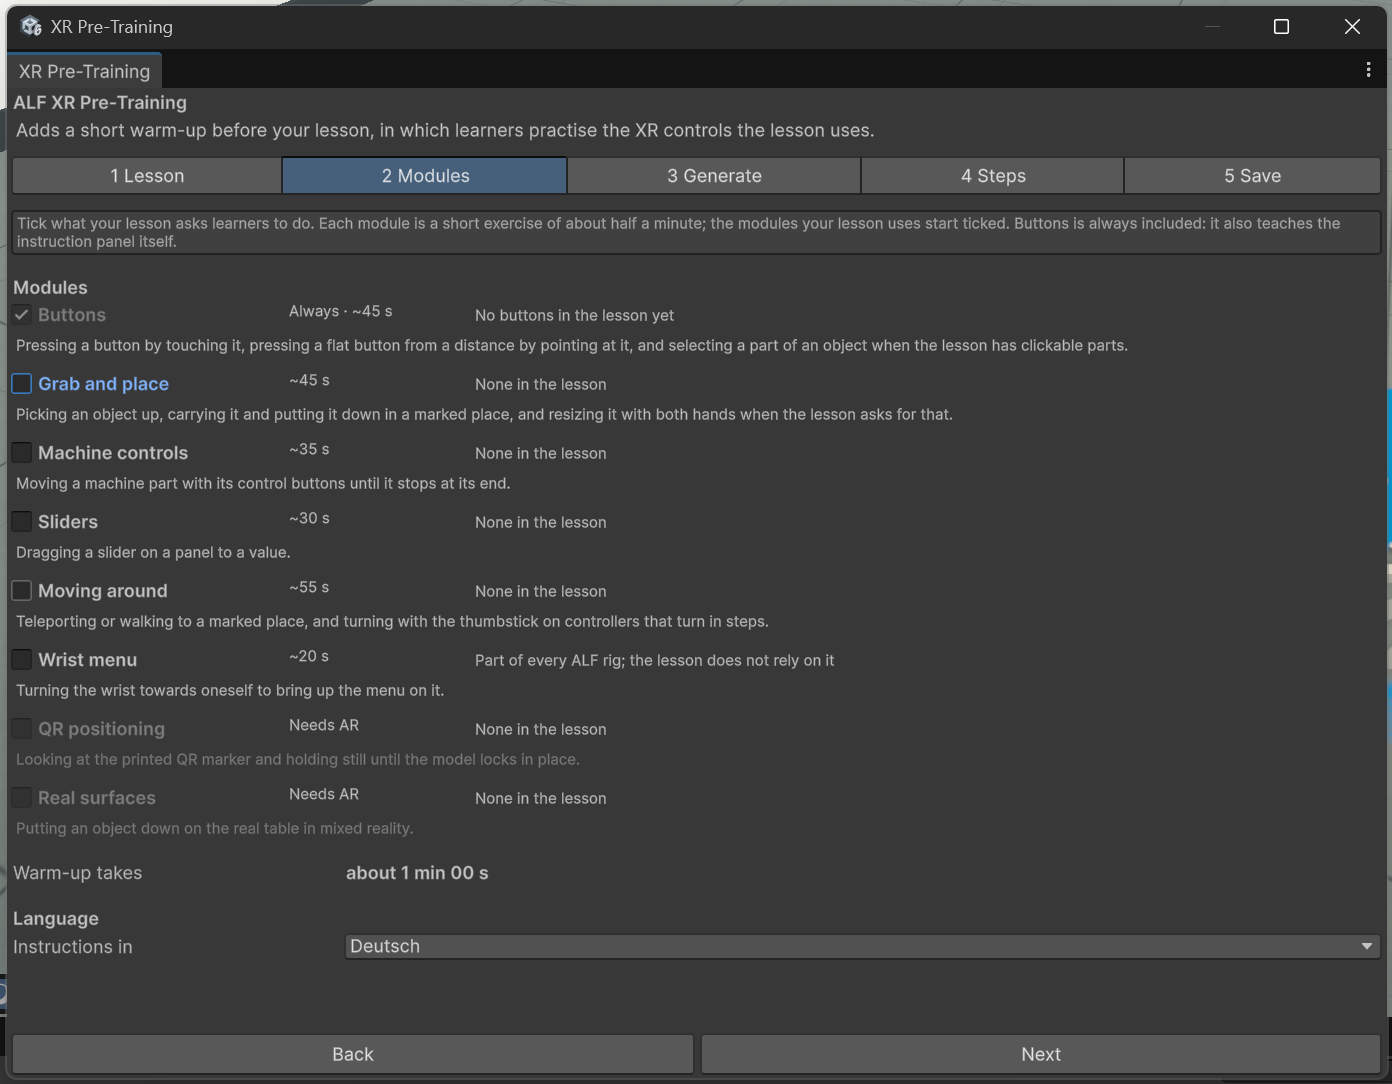1392x1084 pixels.
Task: Click the 'Dragging a slider on a panel' description
Action: tap(153, 552)
